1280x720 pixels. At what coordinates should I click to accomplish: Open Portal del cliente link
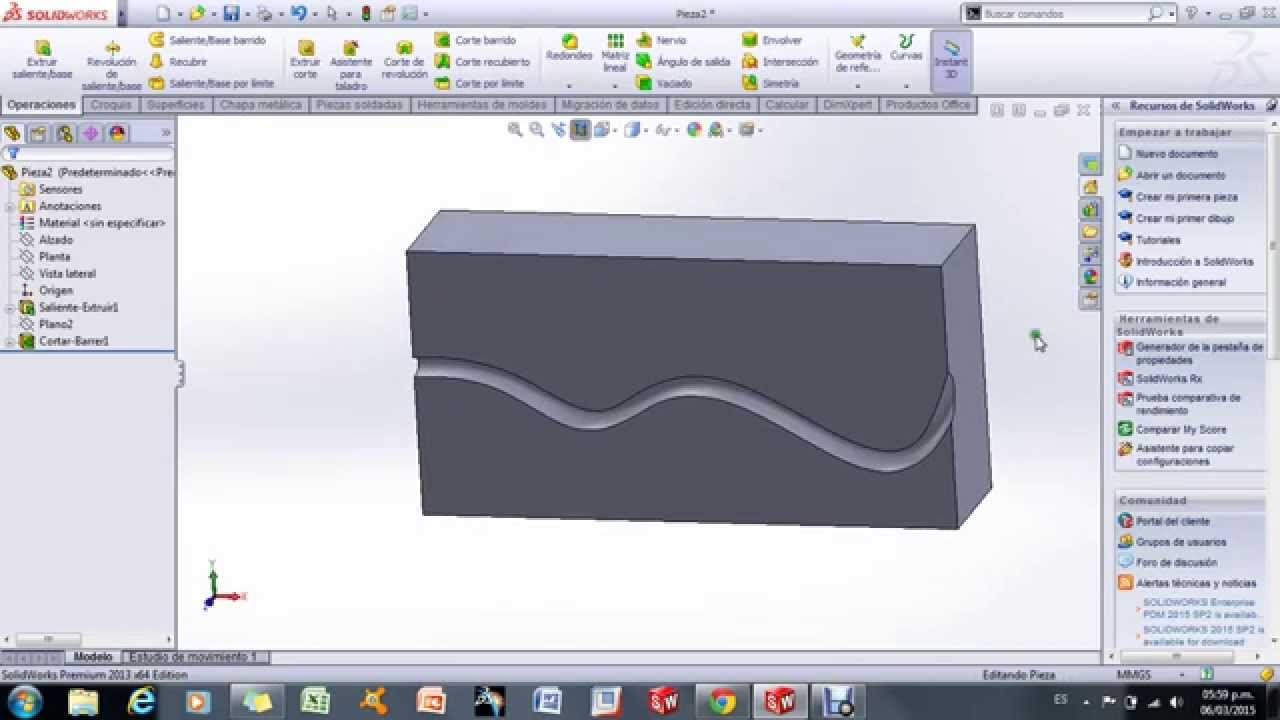[x=1172, y=521]
